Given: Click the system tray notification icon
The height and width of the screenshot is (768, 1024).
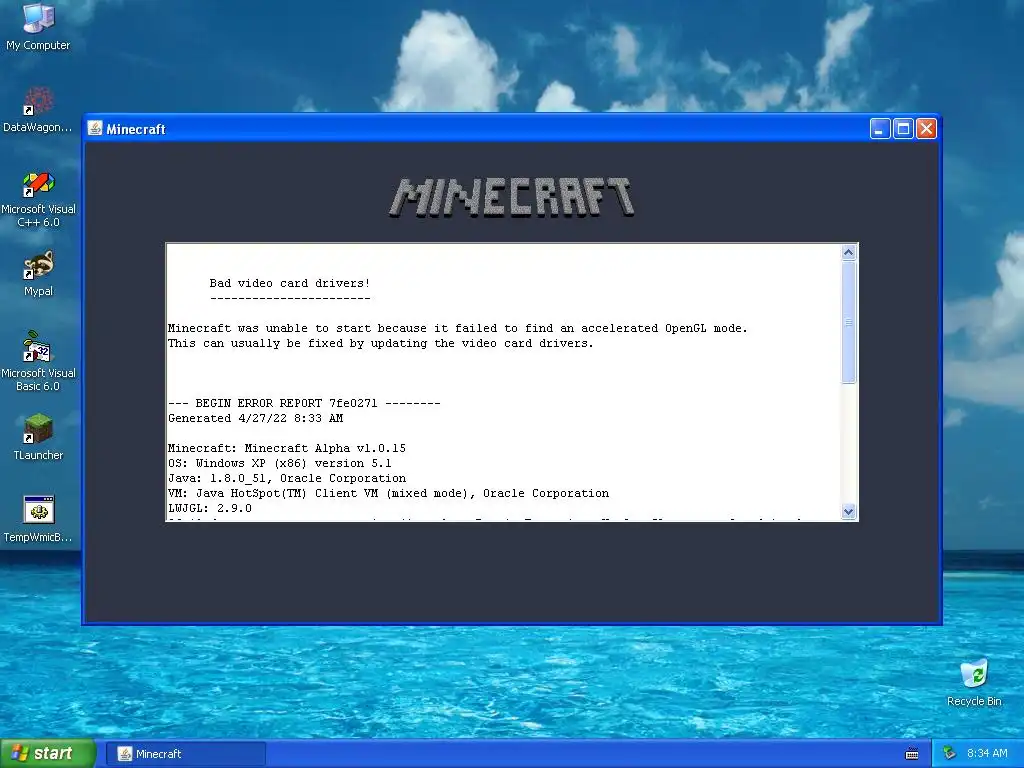Looking at the screenshot, I should (x=950, y=754).
